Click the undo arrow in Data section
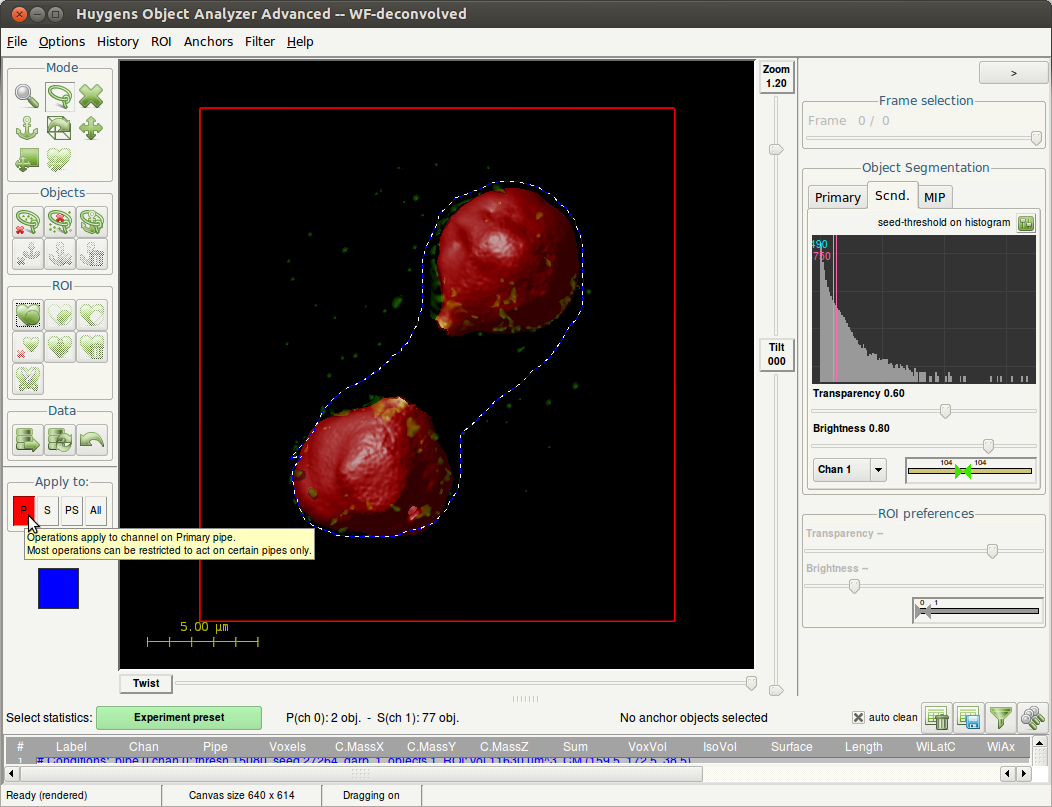This screenshot has height=807, width=1052. point(92,440)
